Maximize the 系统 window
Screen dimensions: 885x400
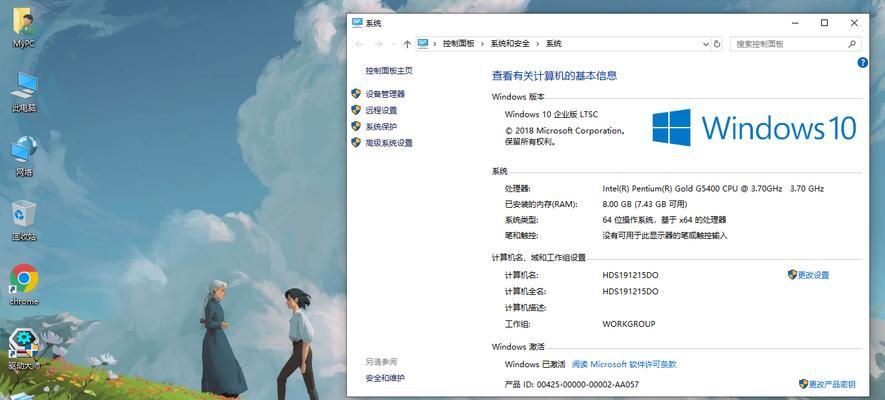[825, 23]
